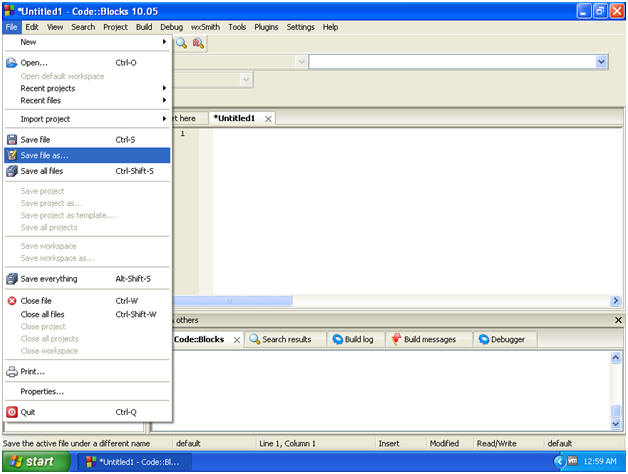This screenshot has width=628, height=474.
Task: Click the Build log tab icon
Action: pos(338,339)
